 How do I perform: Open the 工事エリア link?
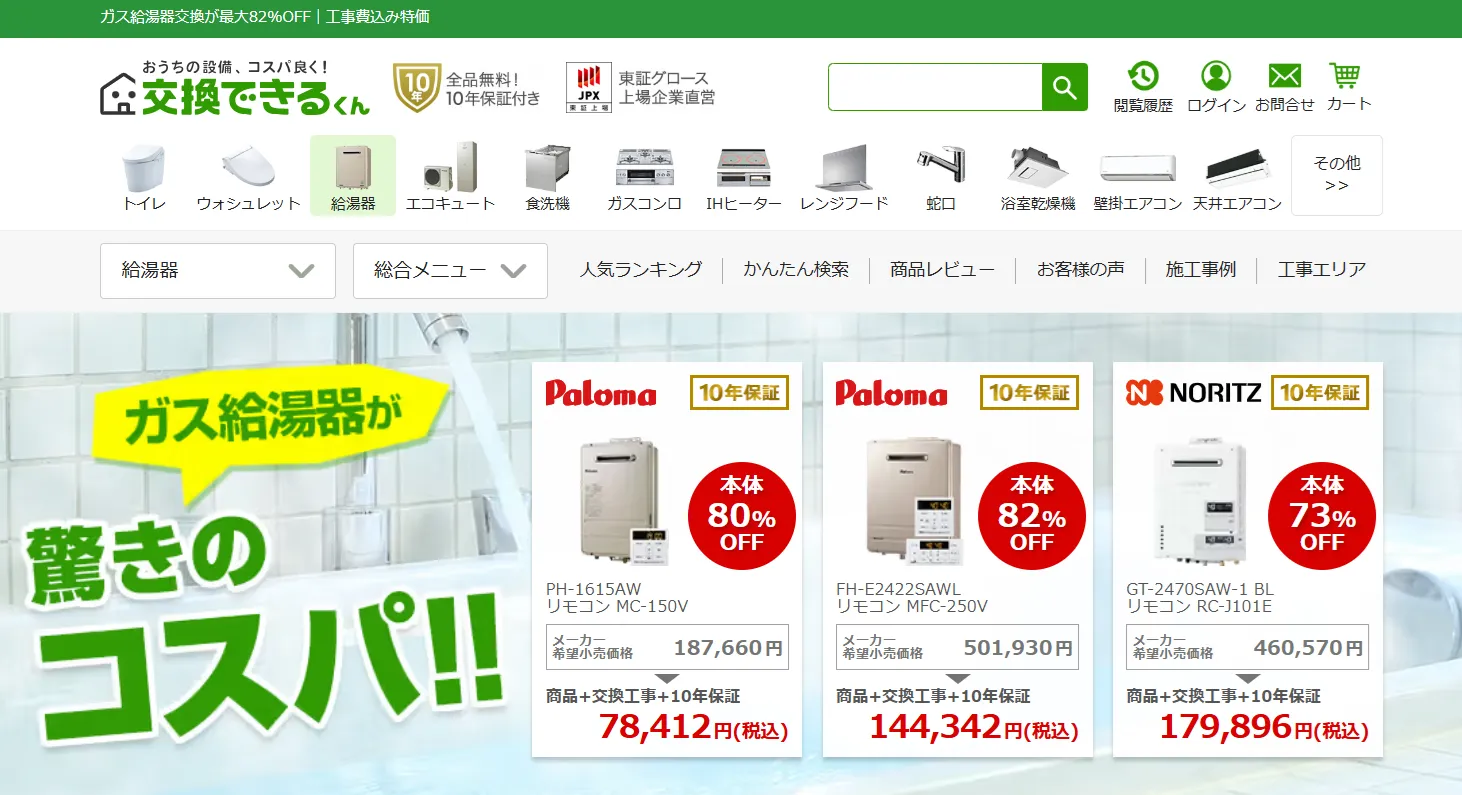(x=1321, y=270)
